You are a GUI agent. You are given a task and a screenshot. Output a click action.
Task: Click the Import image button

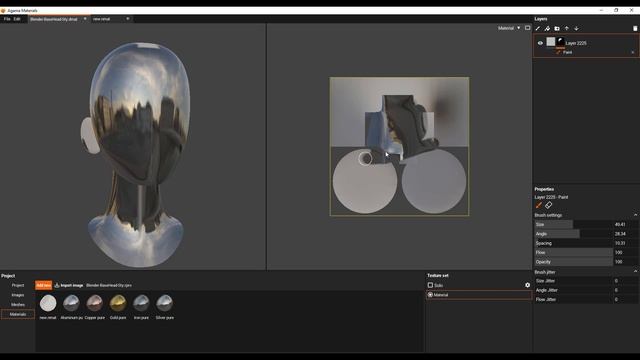click(69, 285)
